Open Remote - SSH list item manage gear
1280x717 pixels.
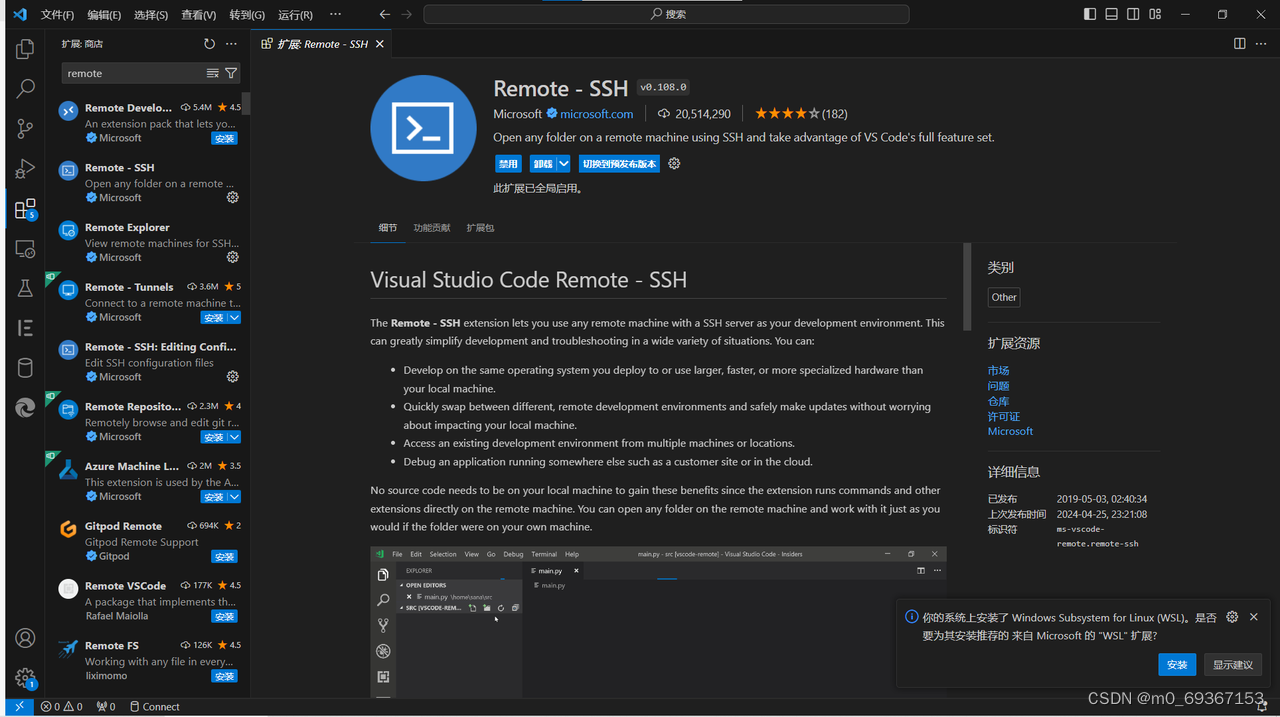(x=232, y=197)
